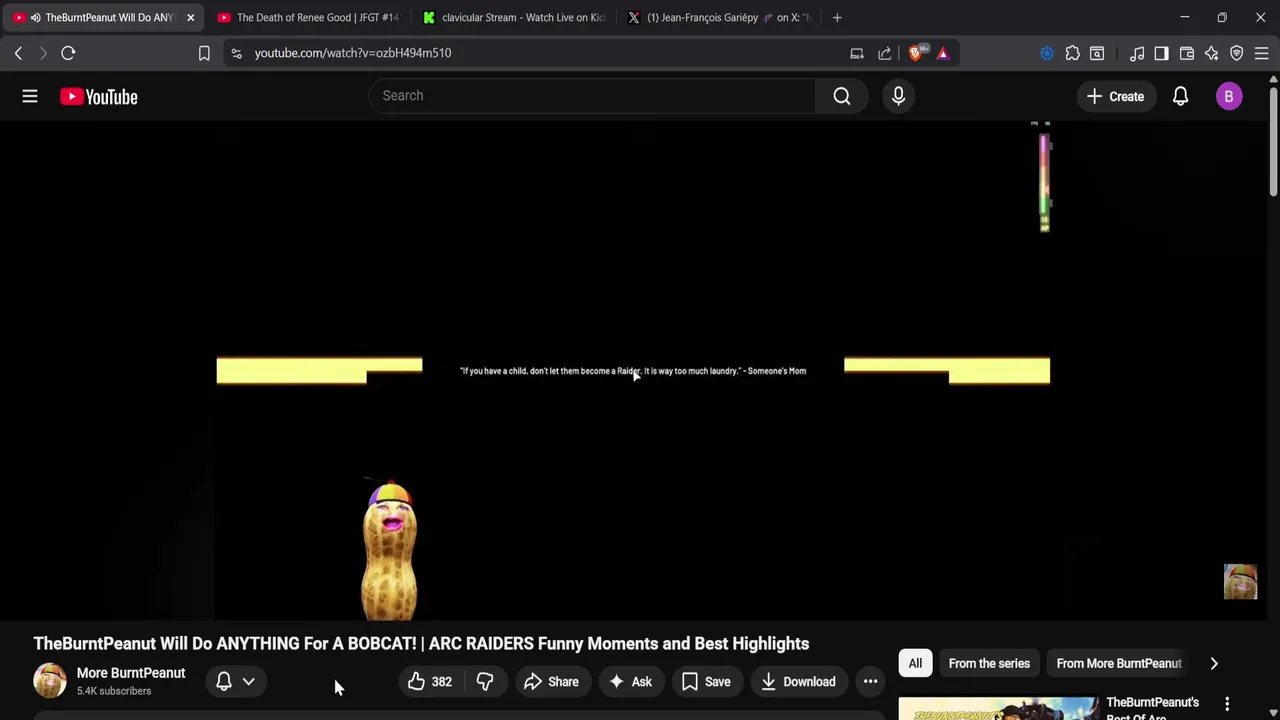Go to the YouTube home logo
1280x720 pixels.
(x=99, y=96)
